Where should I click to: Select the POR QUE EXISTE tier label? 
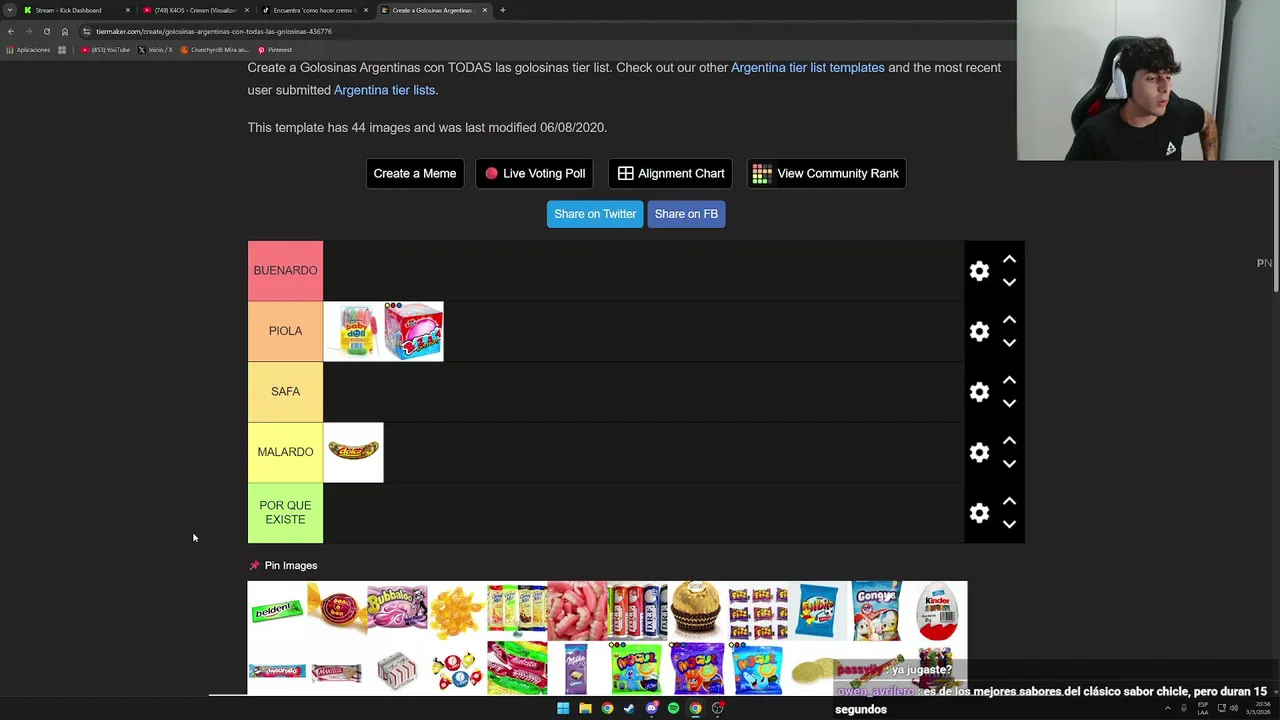click(285, 512)
